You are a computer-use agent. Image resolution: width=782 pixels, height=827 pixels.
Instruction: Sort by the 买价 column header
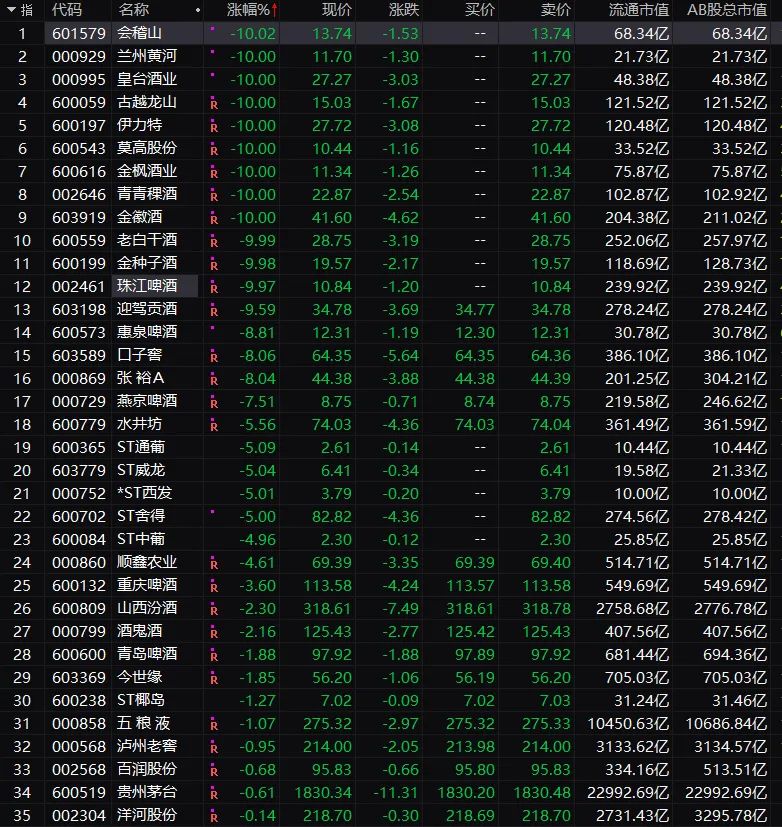point(480,9)
